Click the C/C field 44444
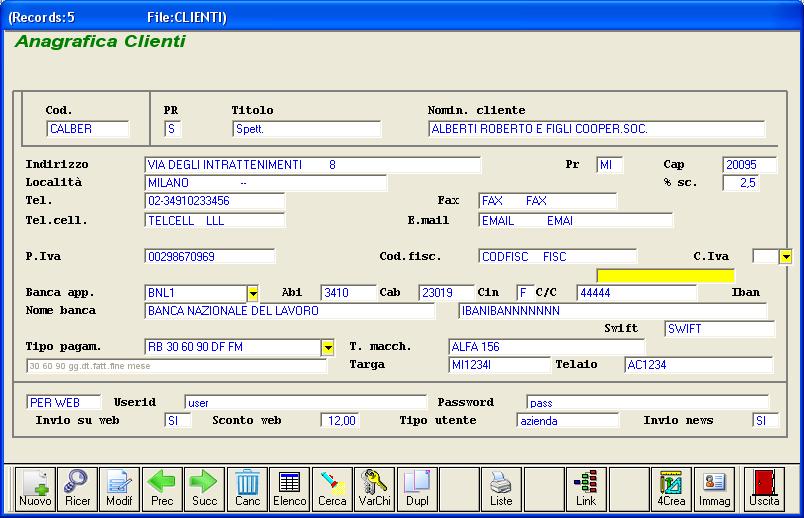Image resolution: width=804 pixels, height=518 pixels. 636,293
